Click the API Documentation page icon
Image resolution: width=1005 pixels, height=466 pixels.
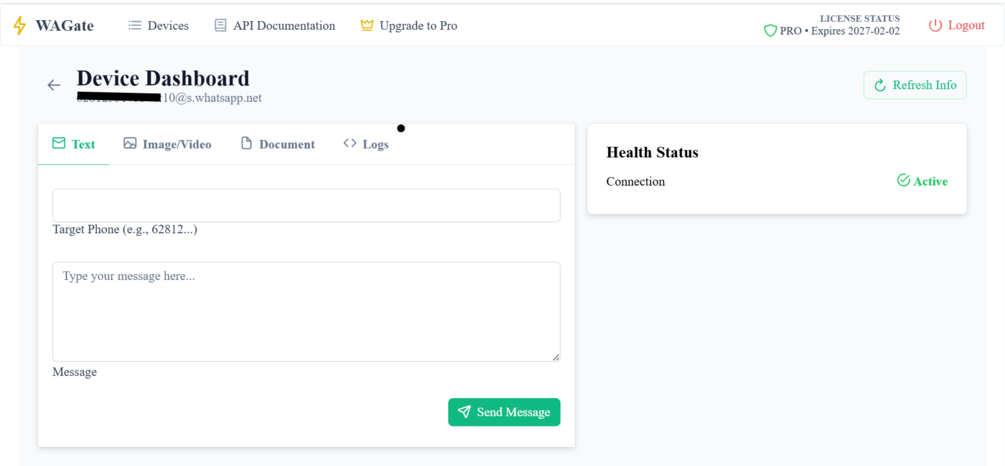221,26
